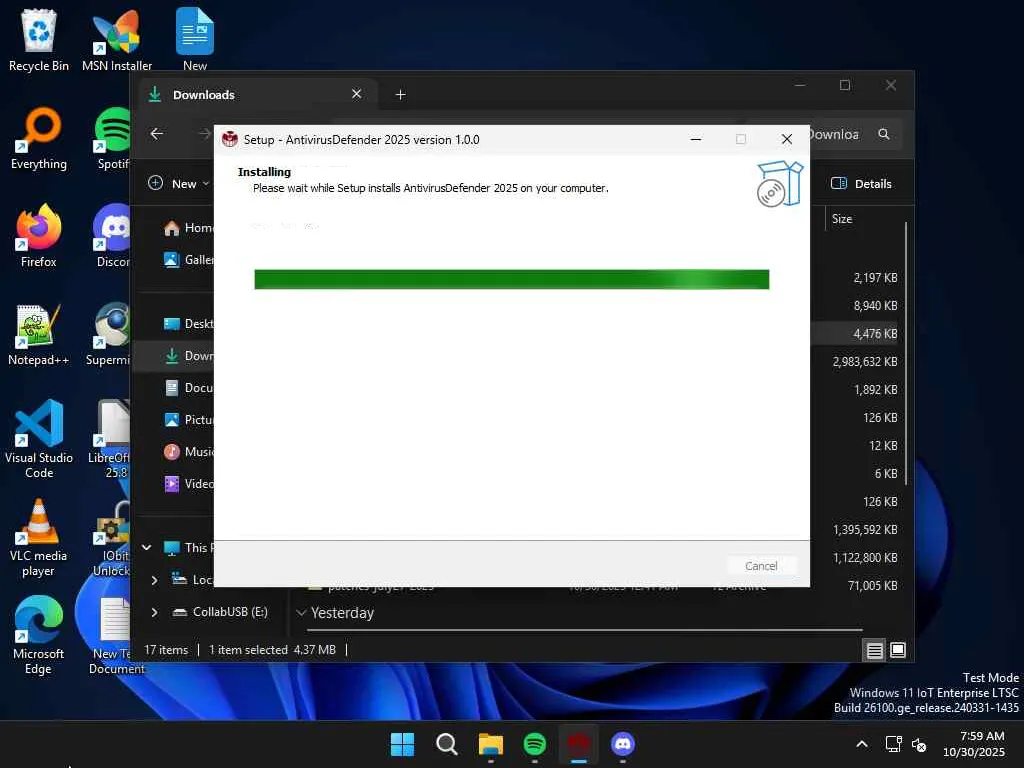
Task: Collapse the This PC tree node
Action: (x=147, y=547)
